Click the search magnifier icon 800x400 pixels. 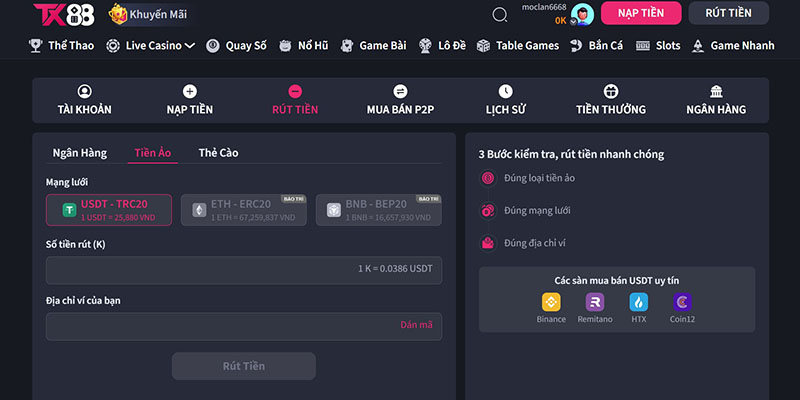click(x=500, y=14)
